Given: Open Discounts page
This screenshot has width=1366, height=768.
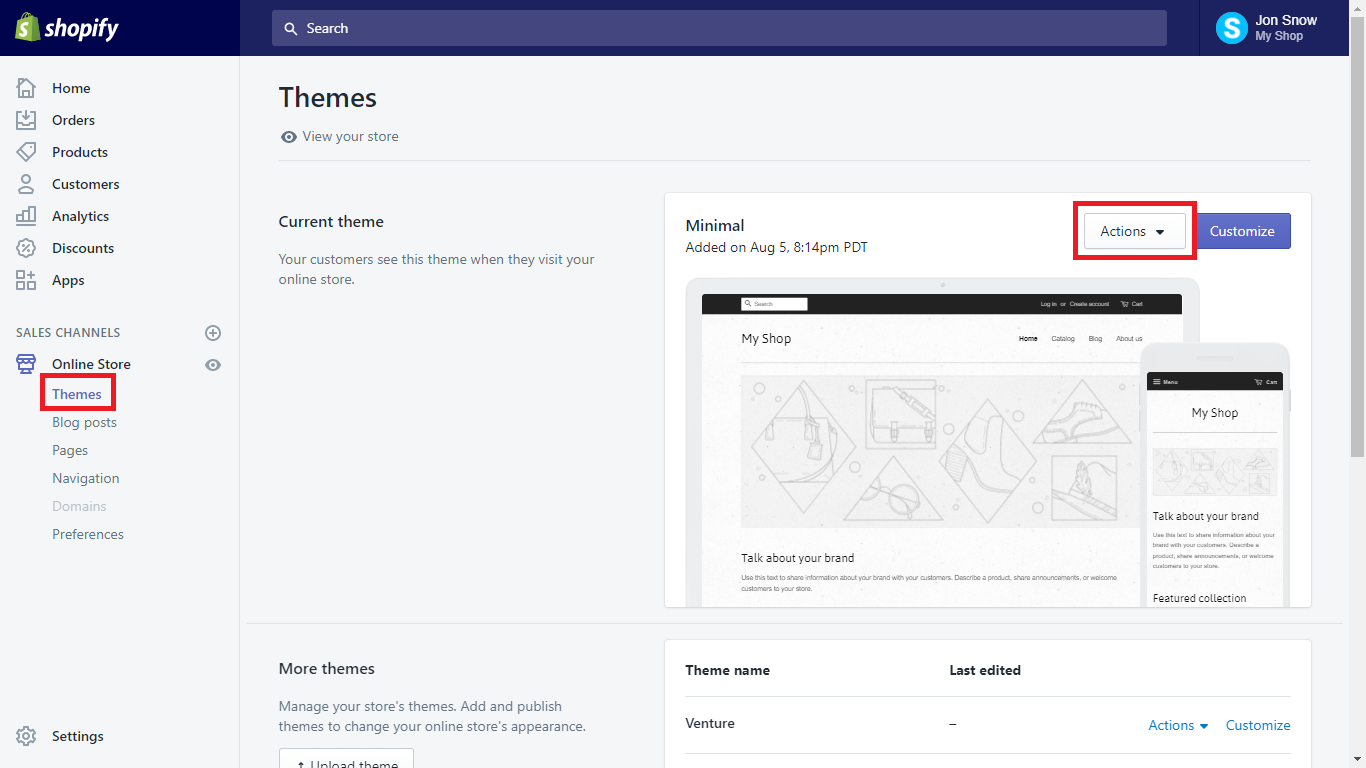Looking at the screenshot, I should [83, 248].
